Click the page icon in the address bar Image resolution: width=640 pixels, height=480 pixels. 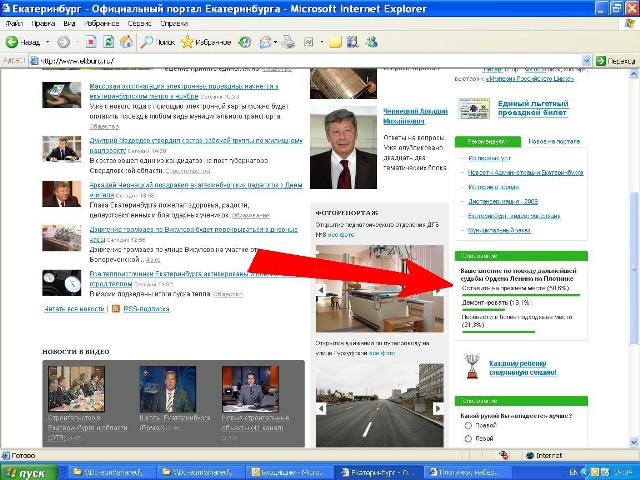(x=34, y=61)
